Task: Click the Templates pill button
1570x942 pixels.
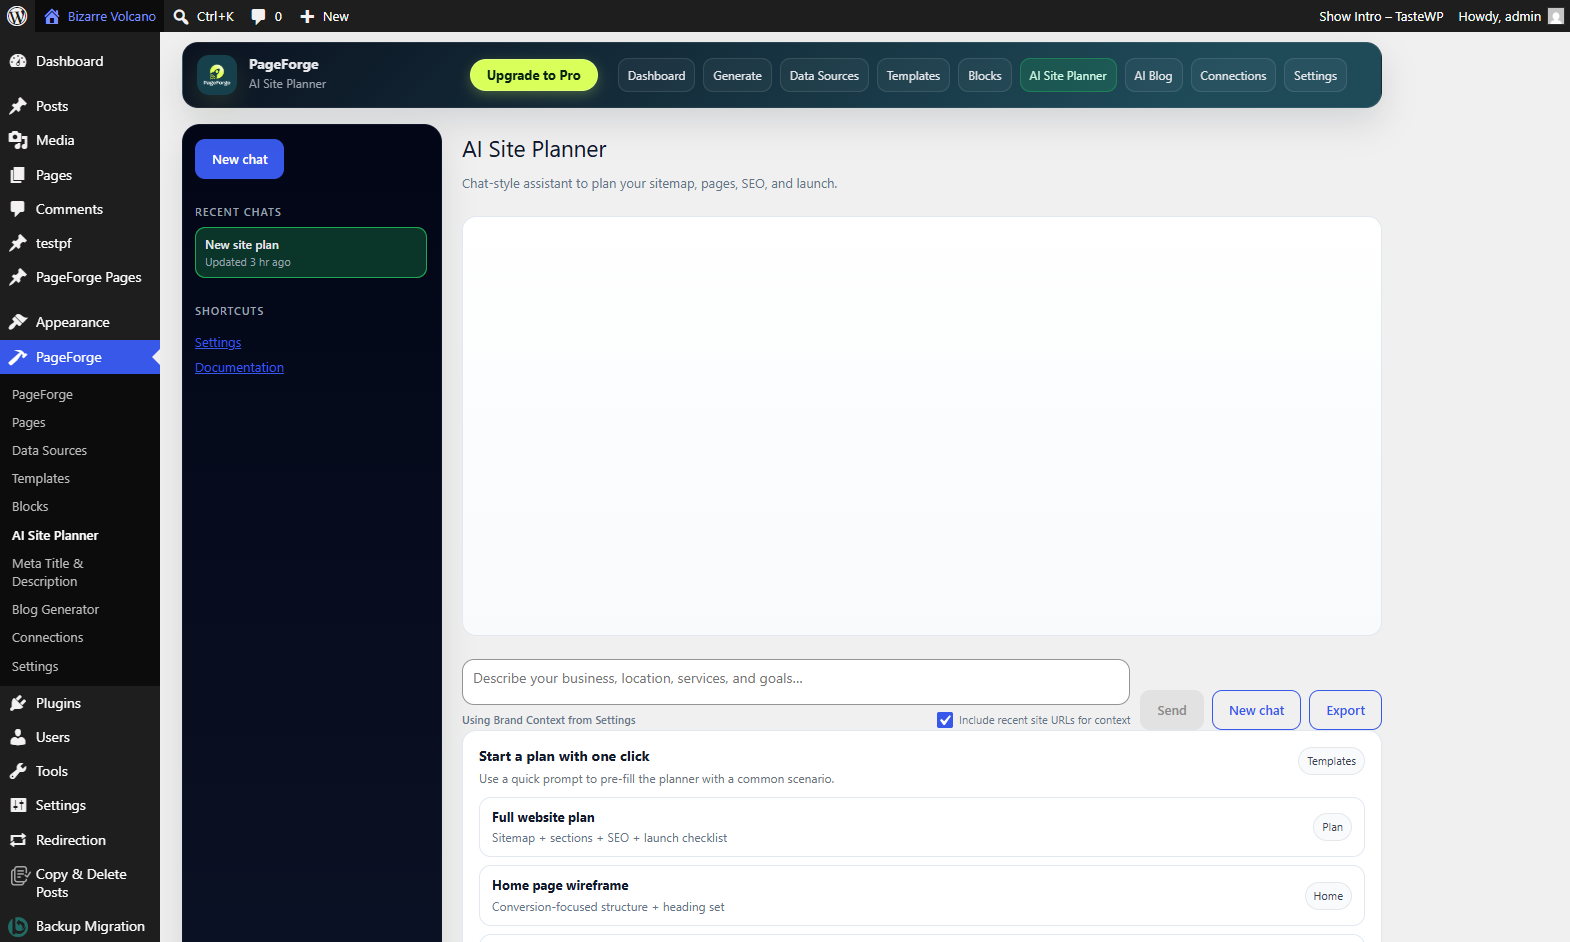Action: click(x=1332, y=761)
